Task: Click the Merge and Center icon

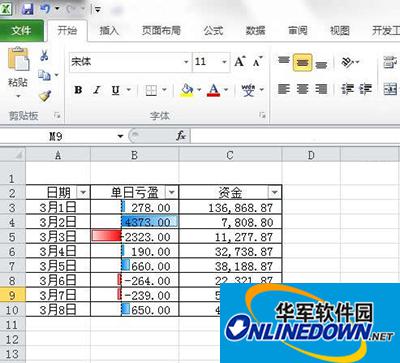Action: pos(390,89)
